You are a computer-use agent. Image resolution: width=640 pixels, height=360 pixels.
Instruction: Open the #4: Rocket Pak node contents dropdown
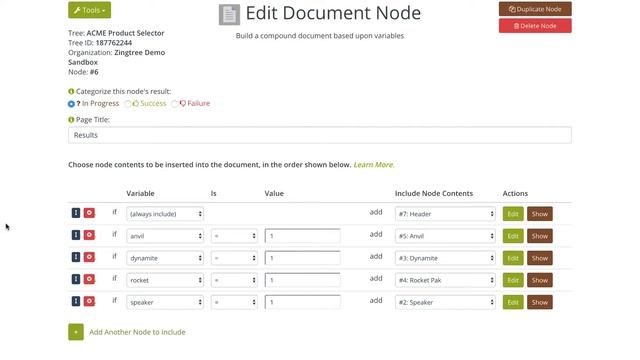coord(445,280)
